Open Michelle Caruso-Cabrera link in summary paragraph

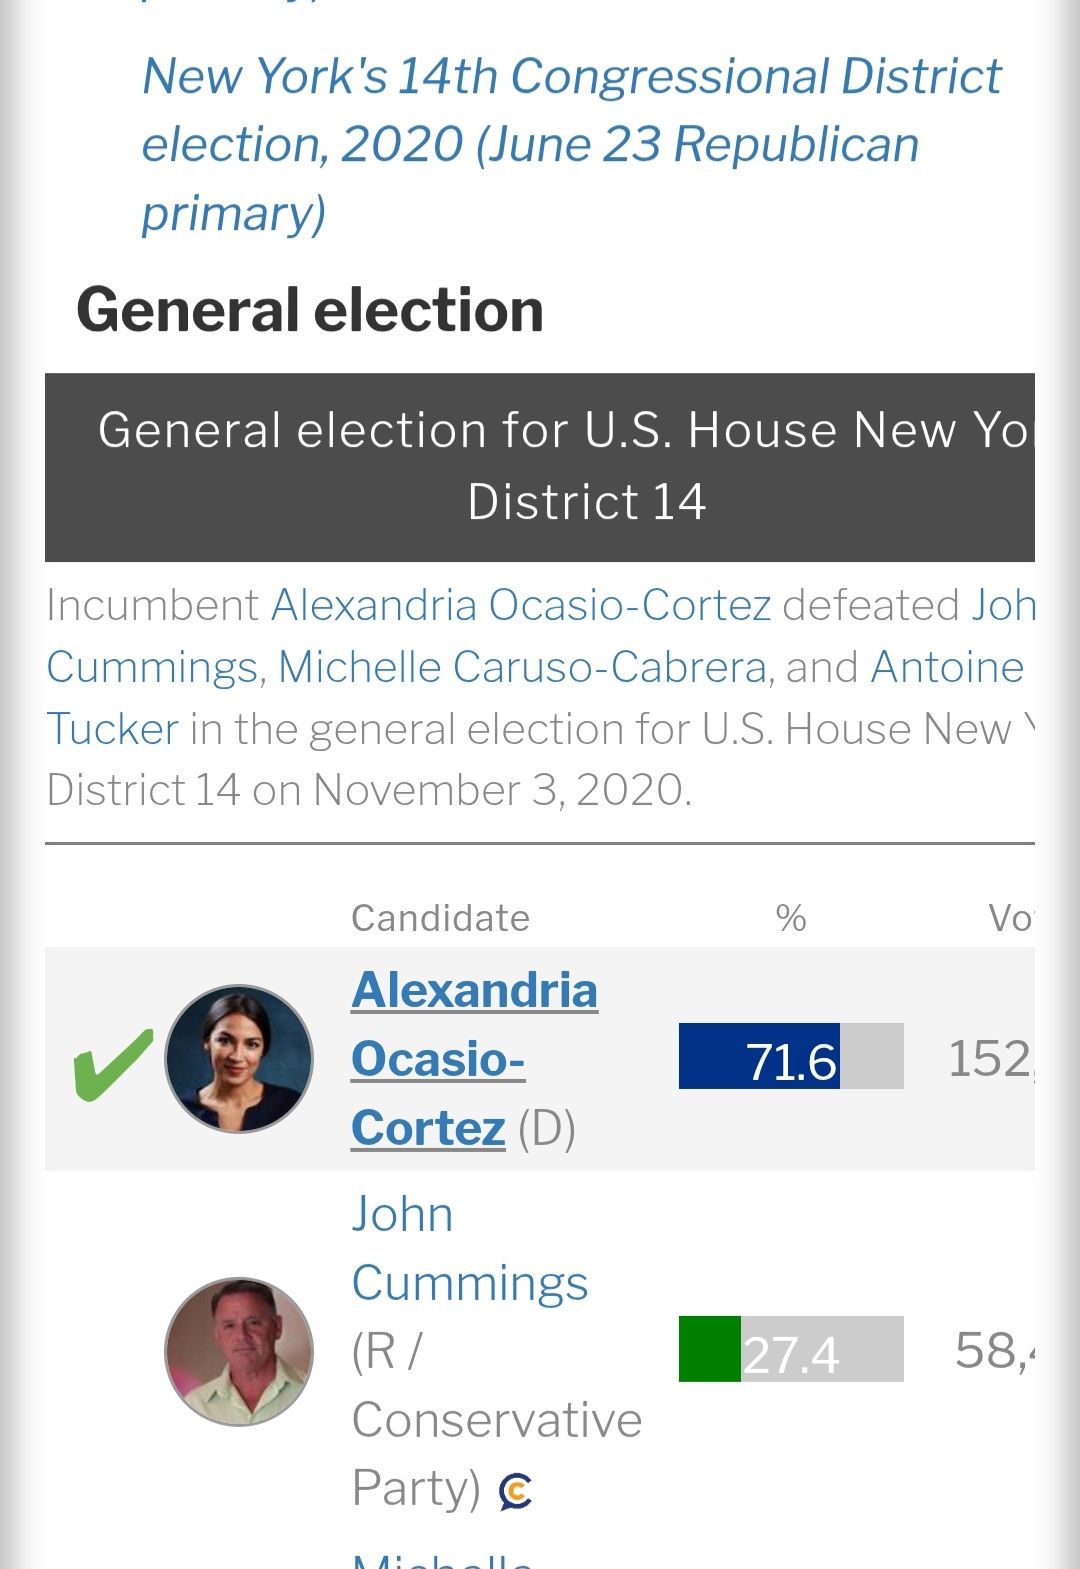click(x=522, y=668)
